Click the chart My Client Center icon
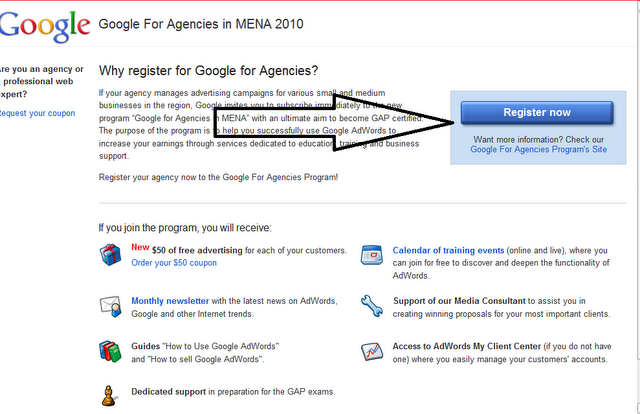 click(372, 351)
